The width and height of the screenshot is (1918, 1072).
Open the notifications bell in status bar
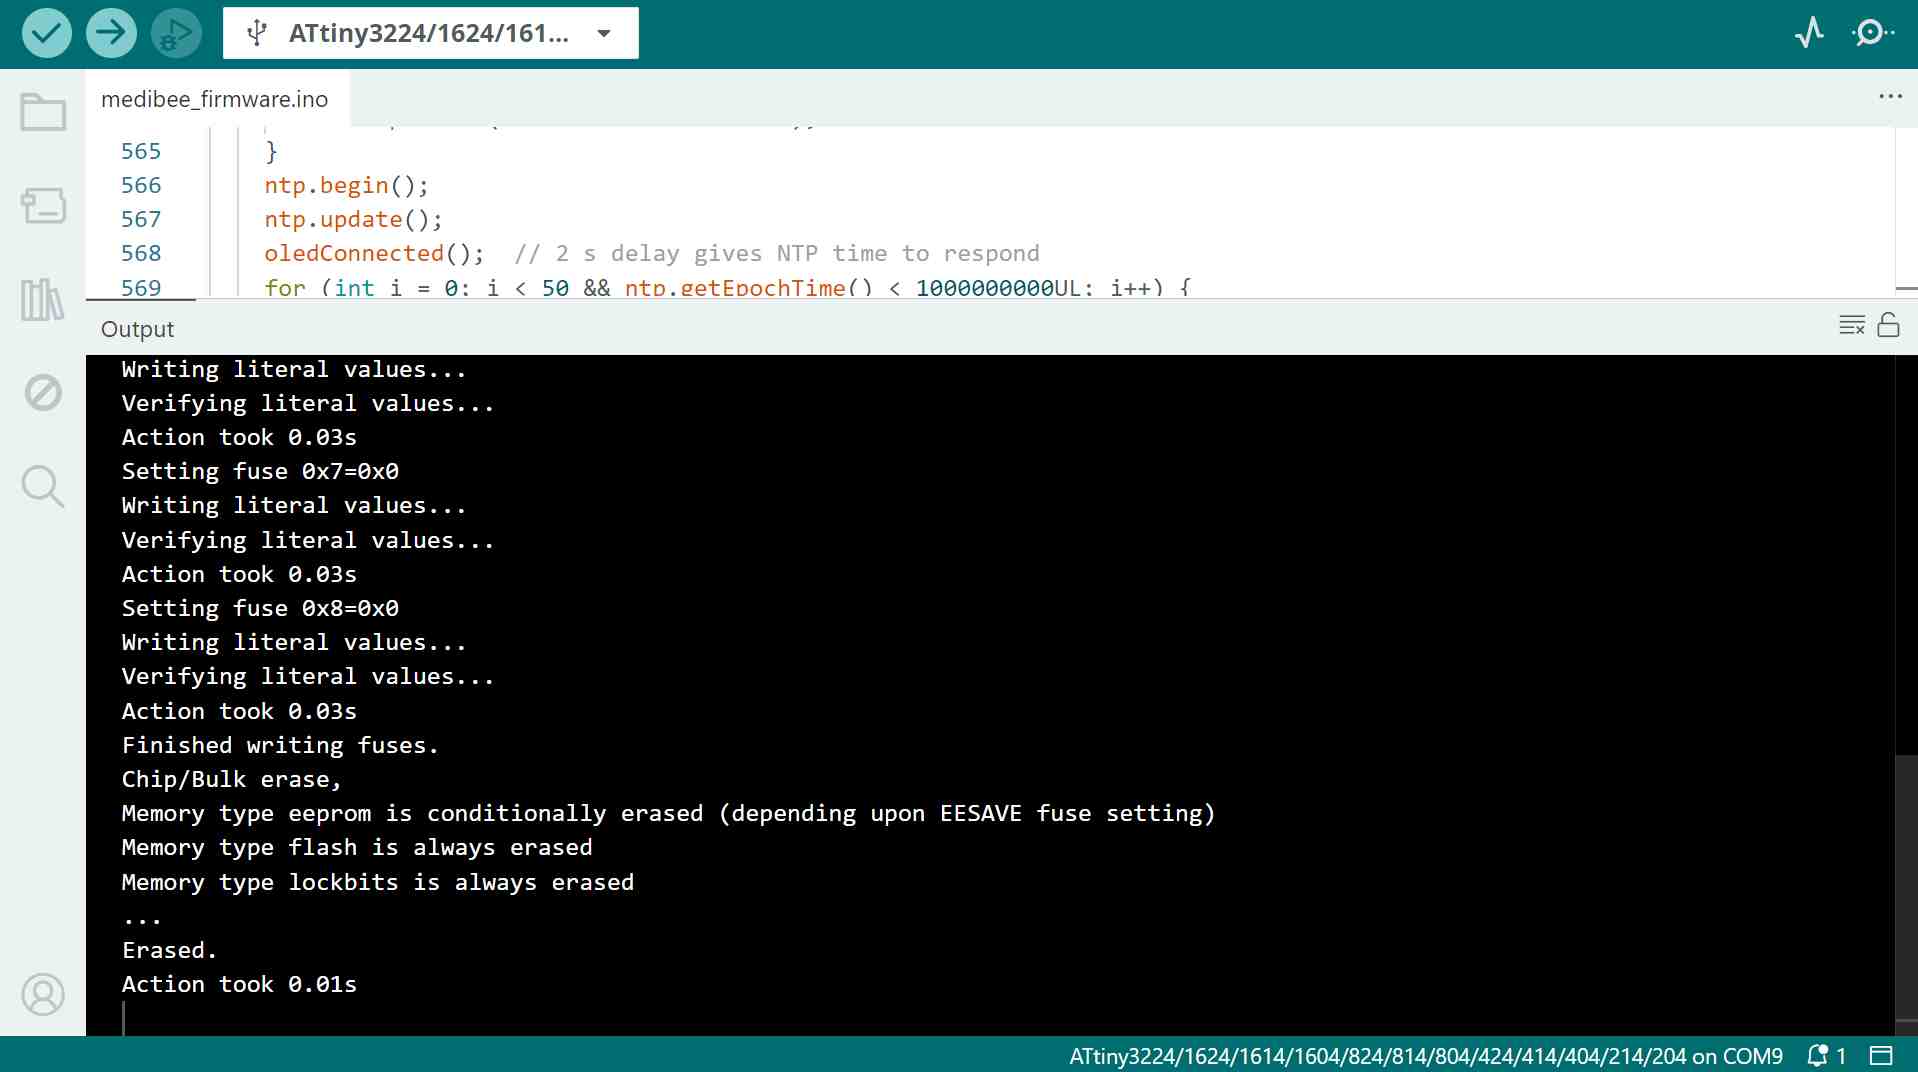point(1826,1056)
